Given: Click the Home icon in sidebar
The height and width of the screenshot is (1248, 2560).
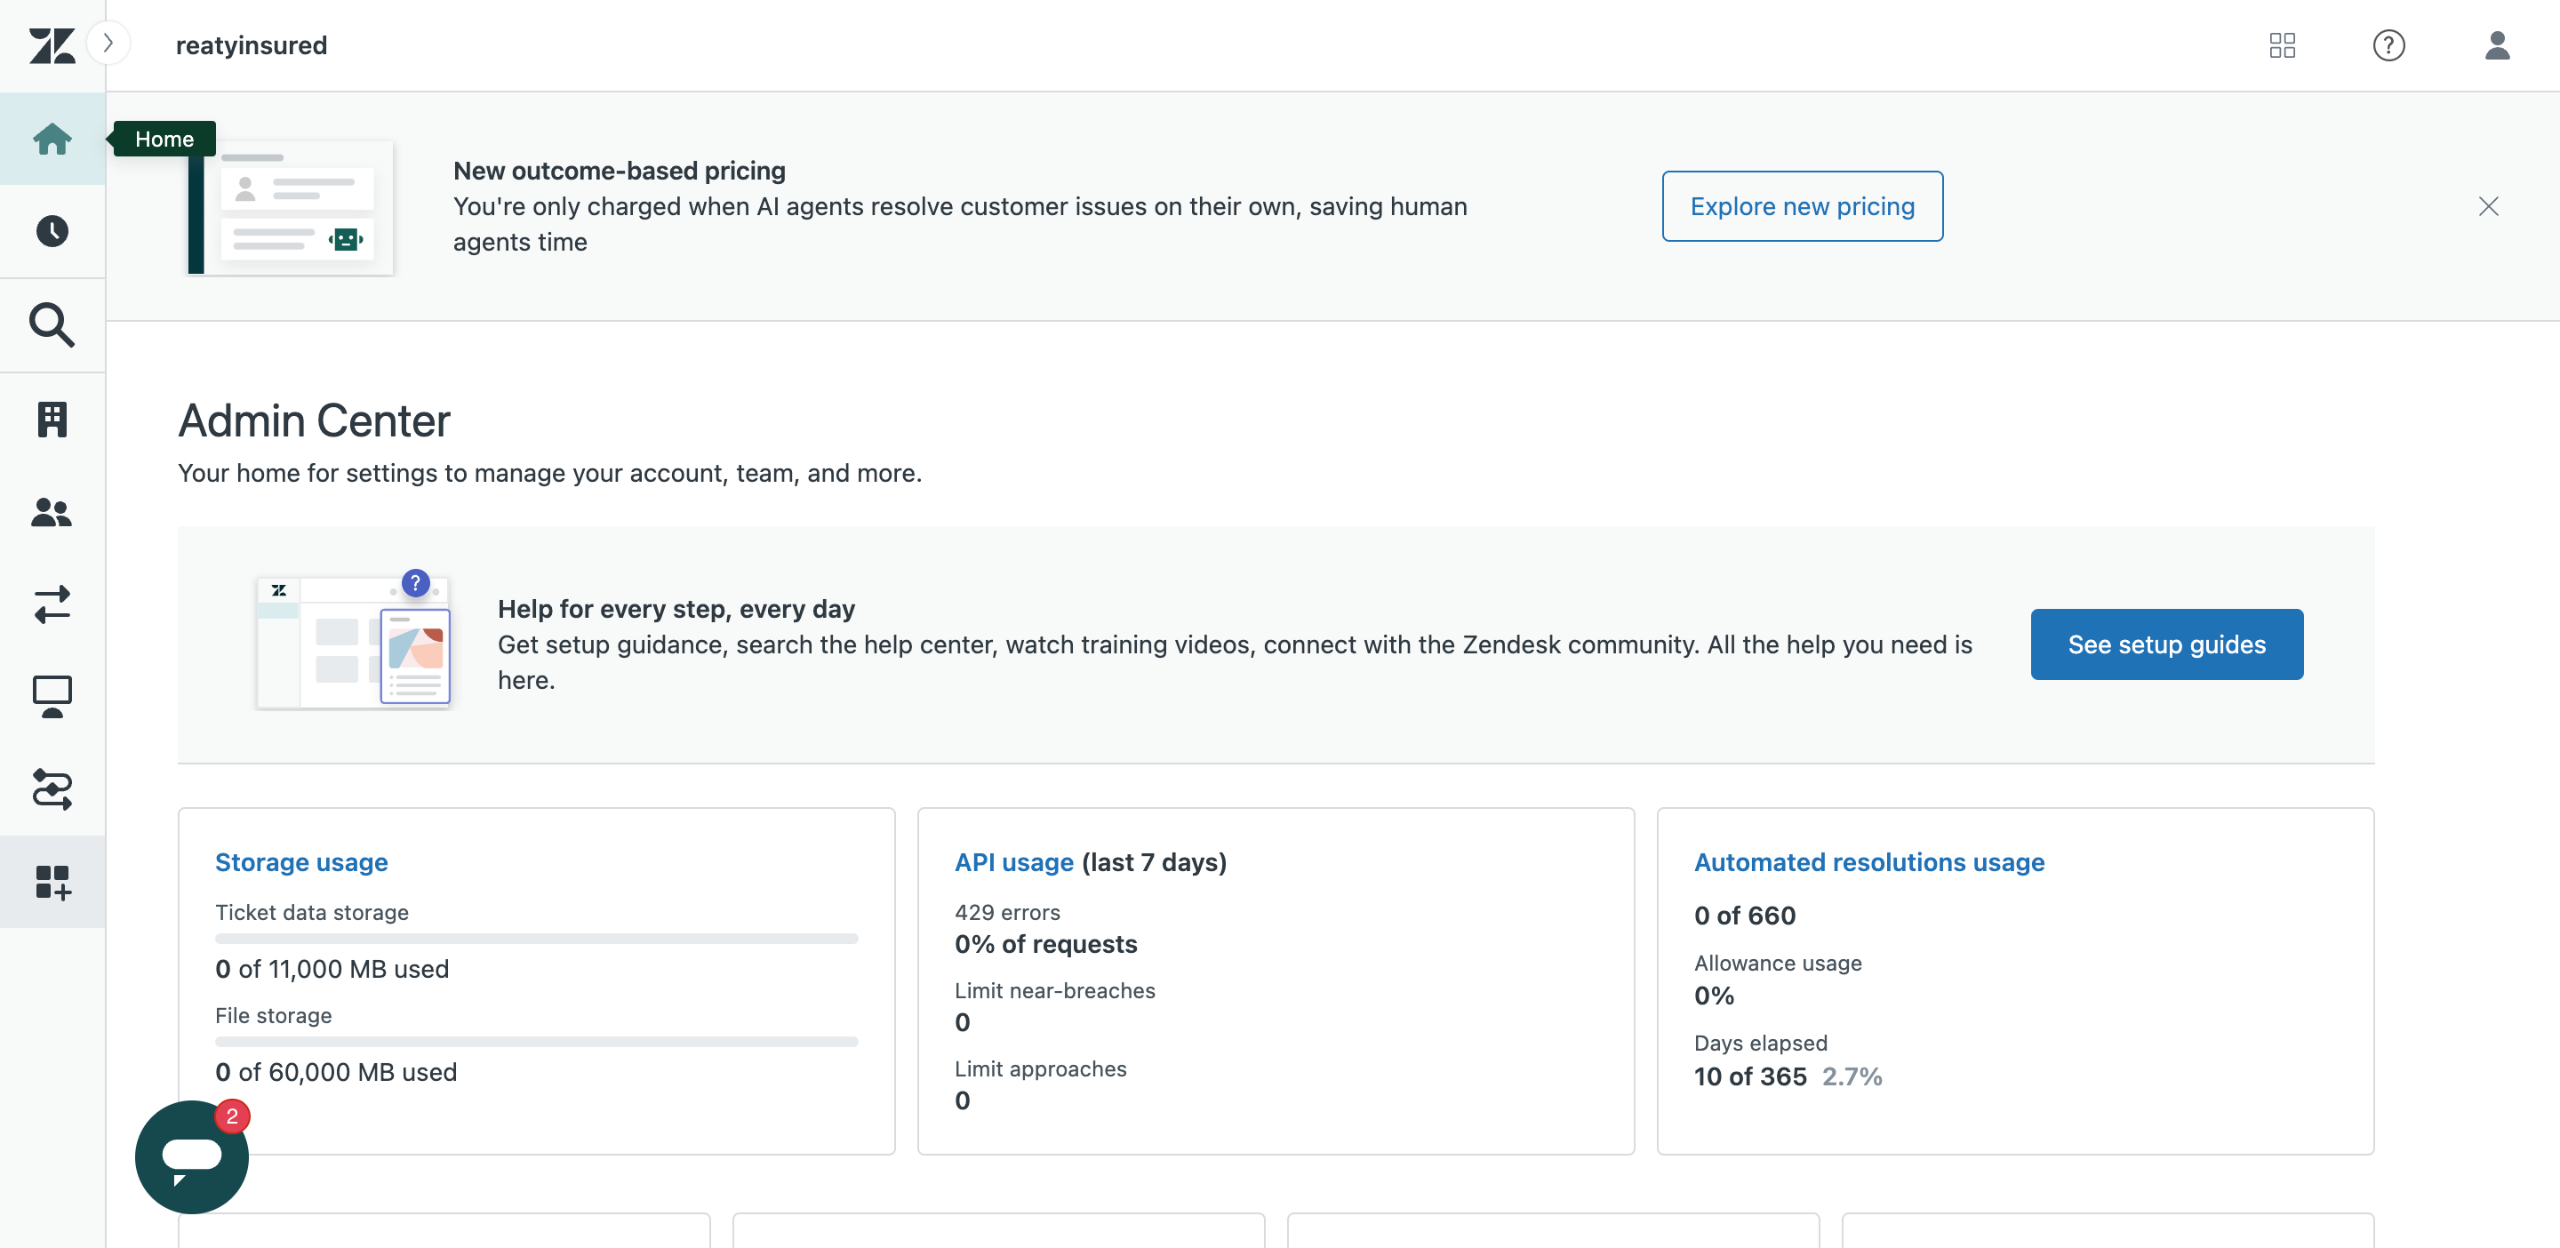Looking at the screenshot, I should [x=52, y=139].
